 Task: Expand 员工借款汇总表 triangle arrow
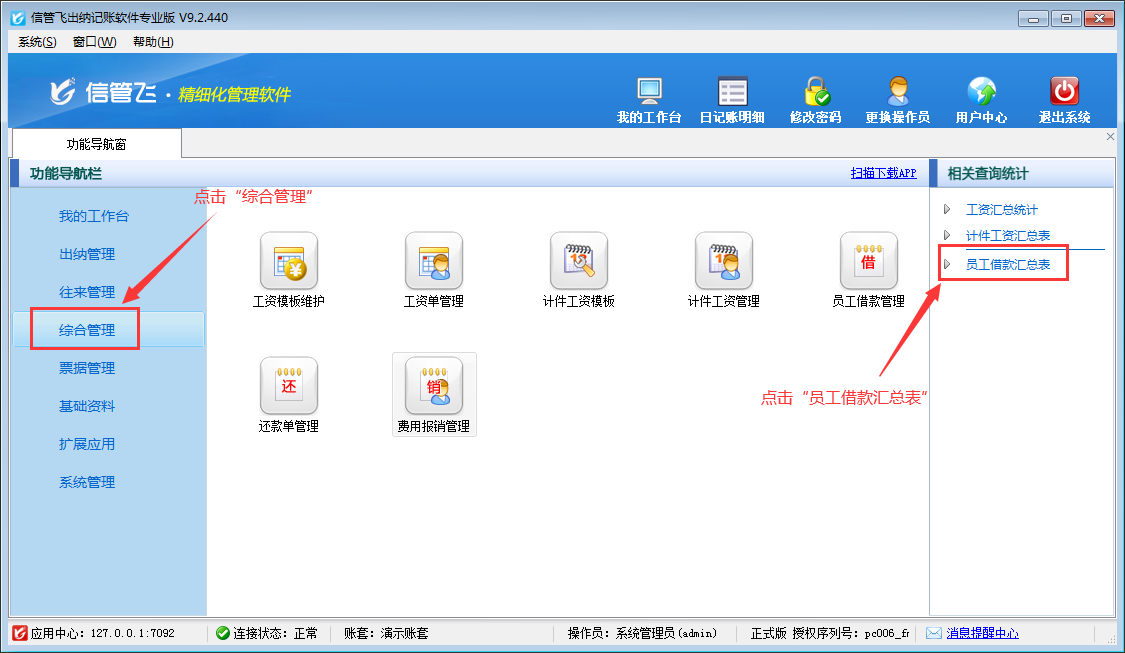coord(948,265)
